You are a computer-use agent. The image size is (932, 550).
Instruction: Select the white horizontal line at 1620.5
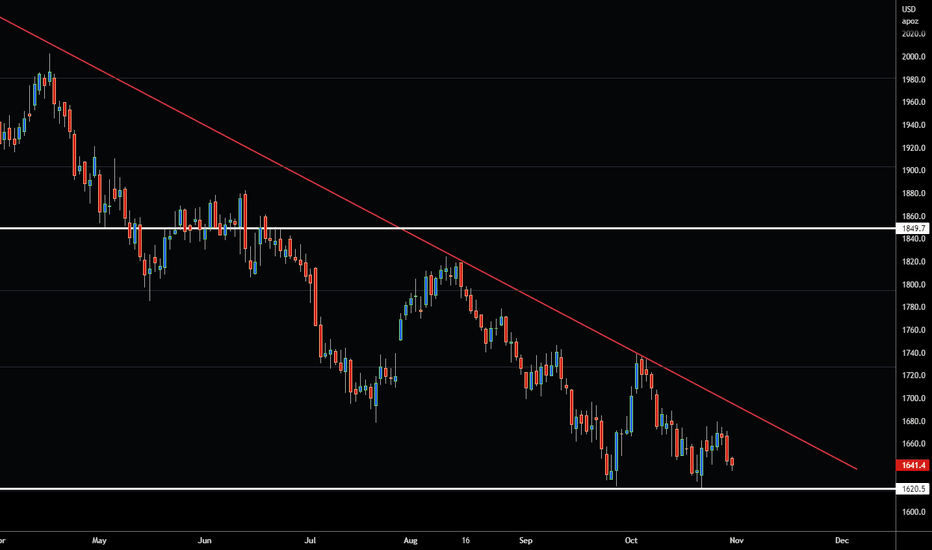pos(448,489)
